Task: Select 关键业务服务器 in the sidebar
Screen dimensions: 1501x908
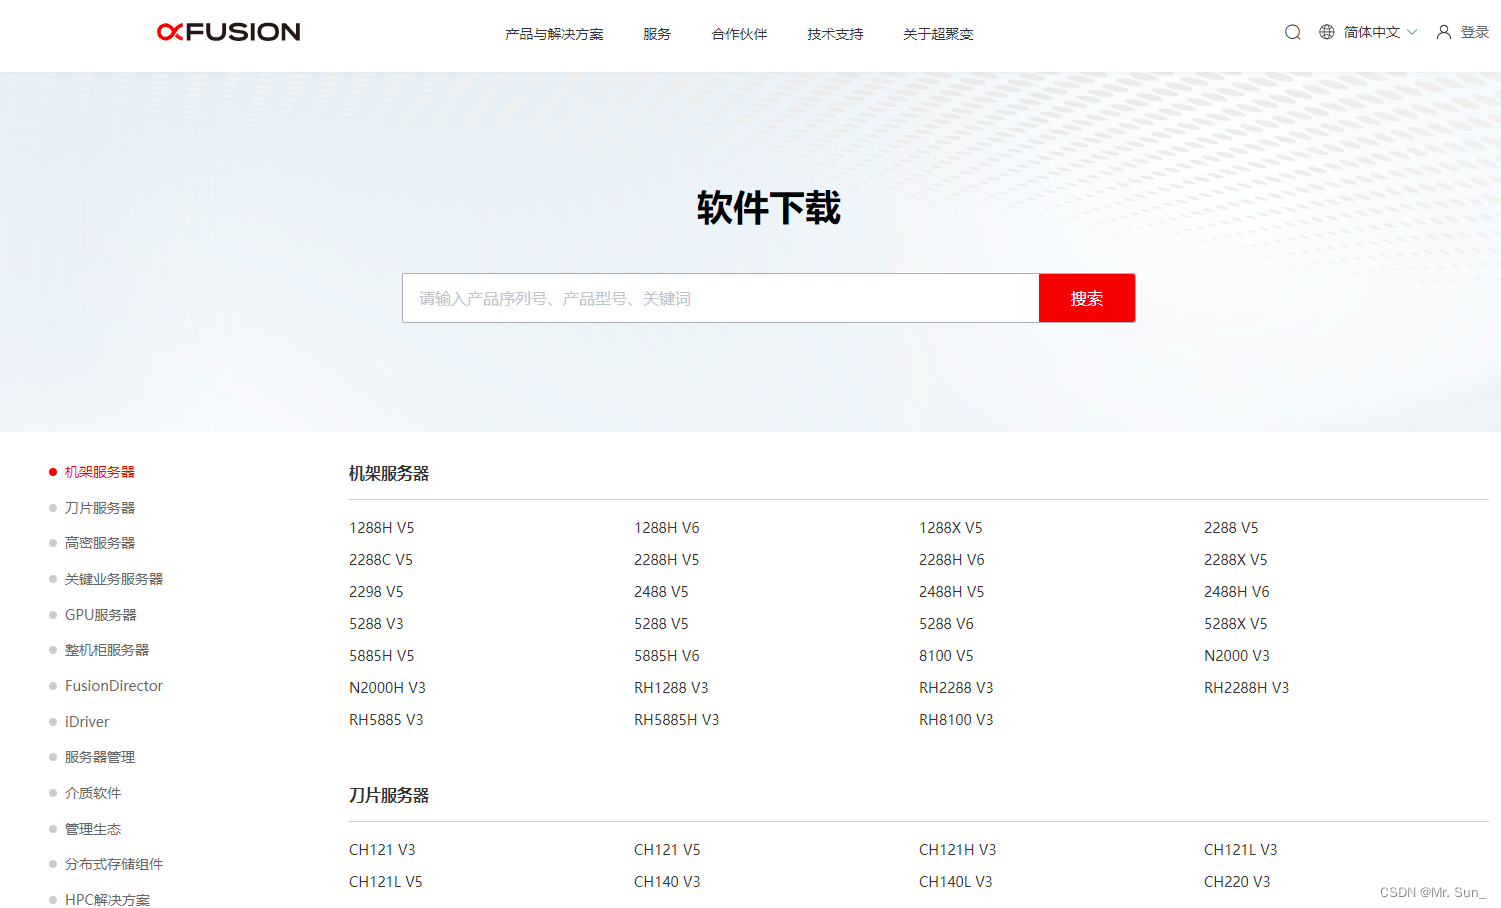Action: pos(114,579)
